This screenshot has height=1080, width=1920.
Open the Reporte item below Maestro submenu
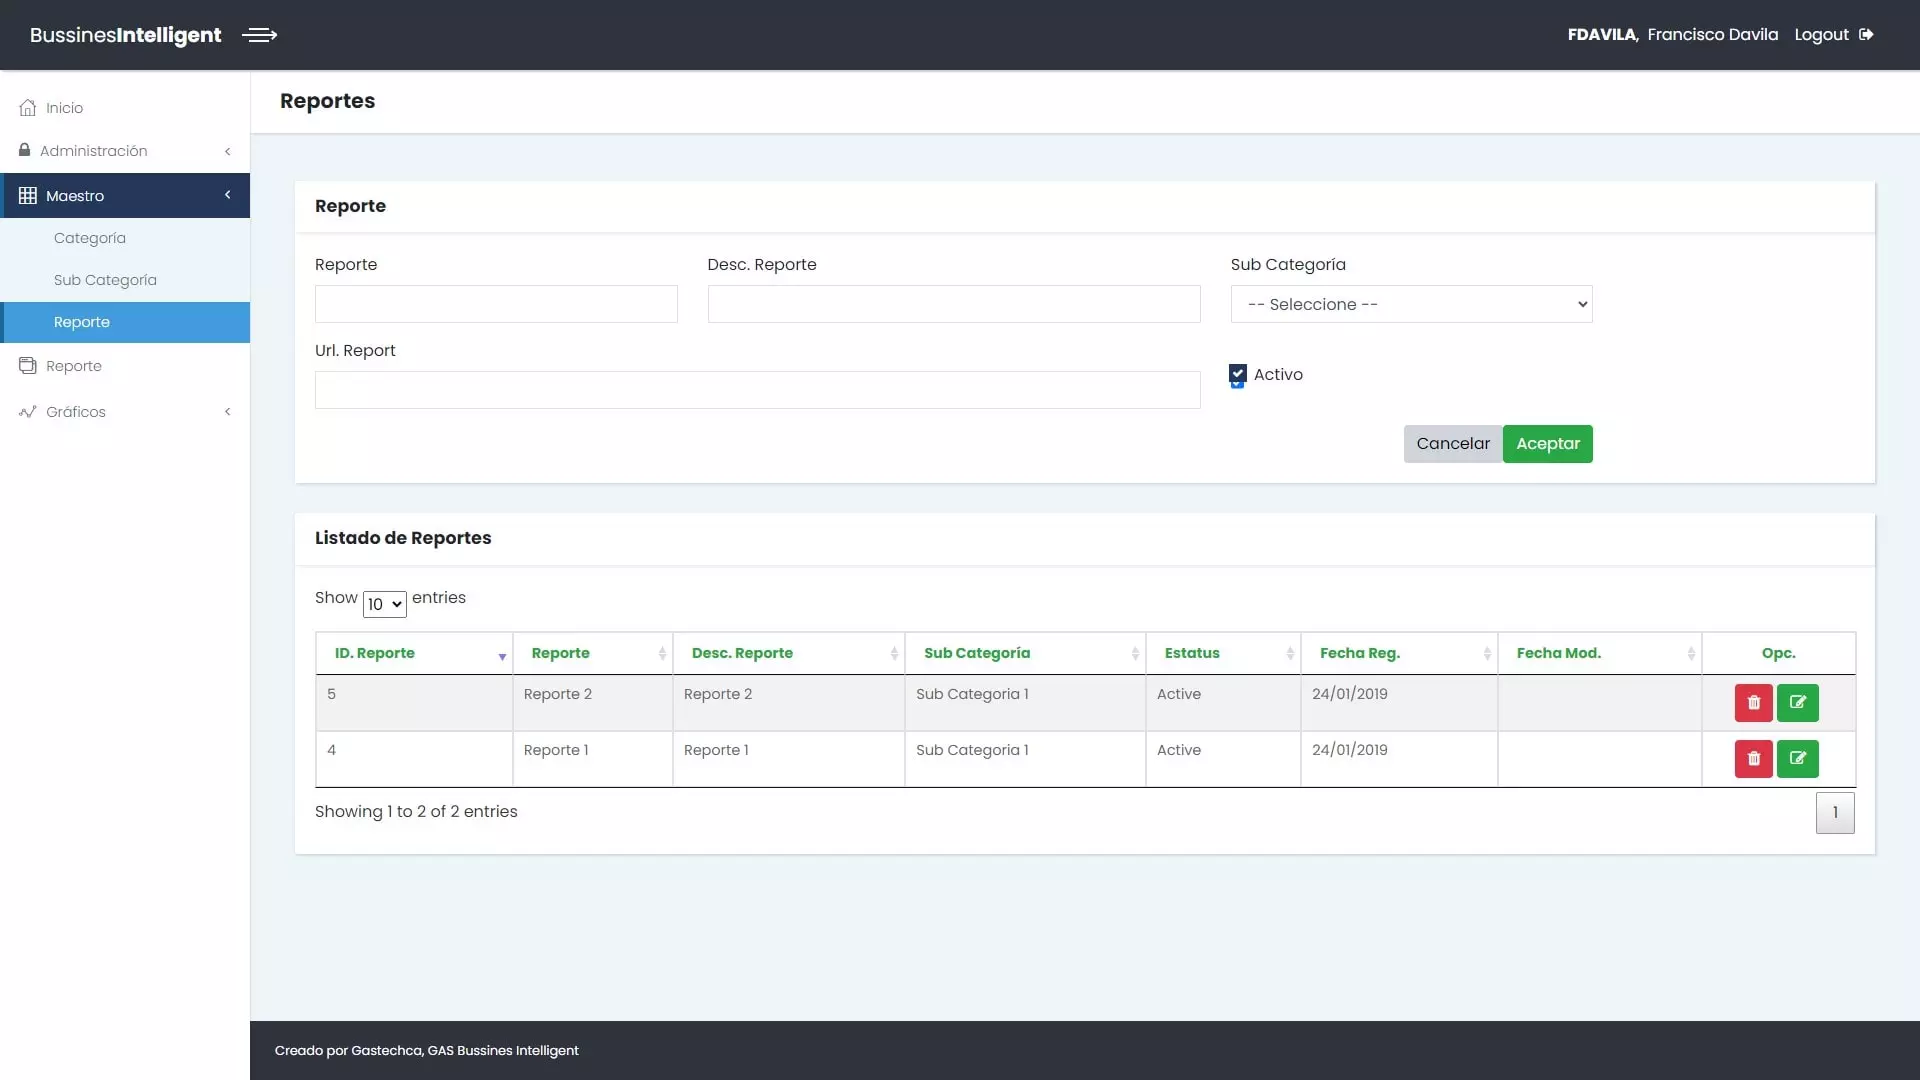(125, 366)
